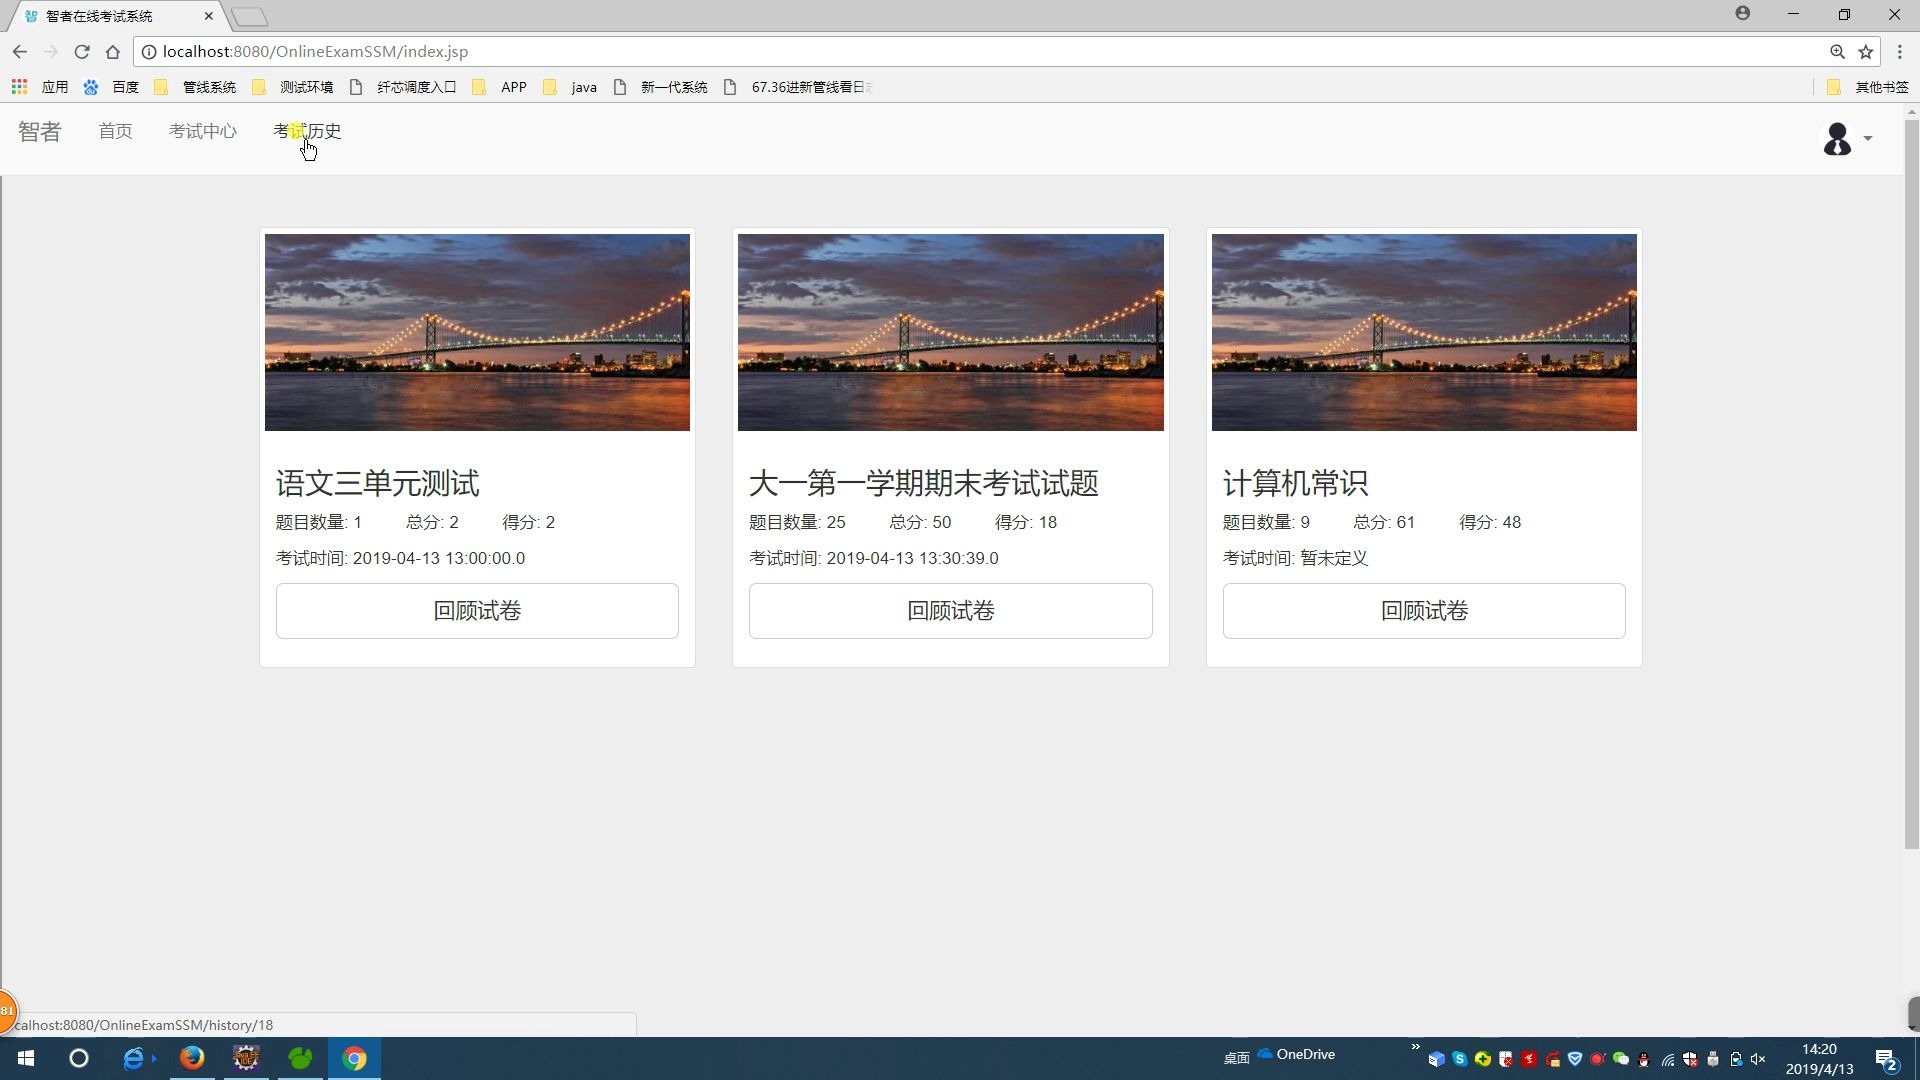Open the IntelliJ IDEA taskbar icon
This screenshot has width=1920, height=1080.
click(x=246, y=1058)
